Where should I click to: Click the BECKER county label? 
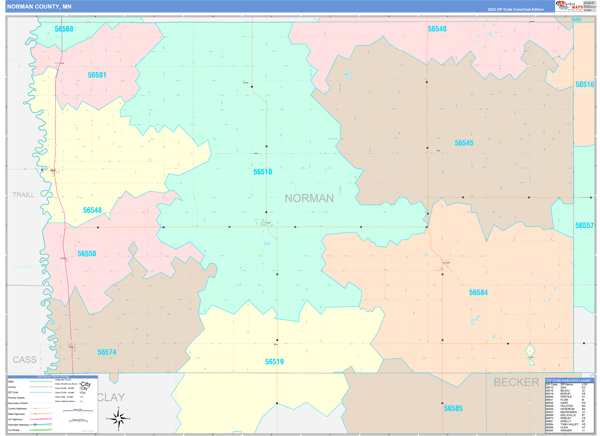(x=516, y=382)
